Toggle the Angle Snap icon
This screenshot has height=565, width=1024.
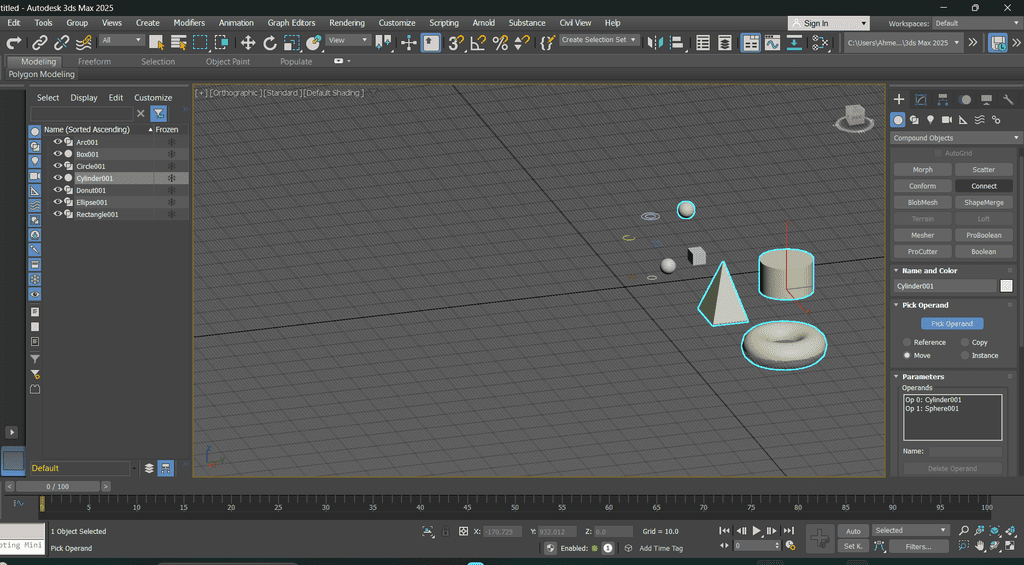tap(478, 43)
